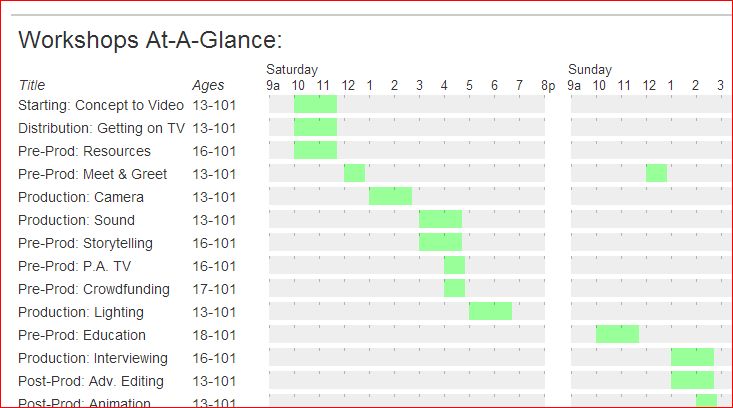
Task: Click the Starting: Concept to Video title
Action: pyautogui.click(x=101, y=105)
